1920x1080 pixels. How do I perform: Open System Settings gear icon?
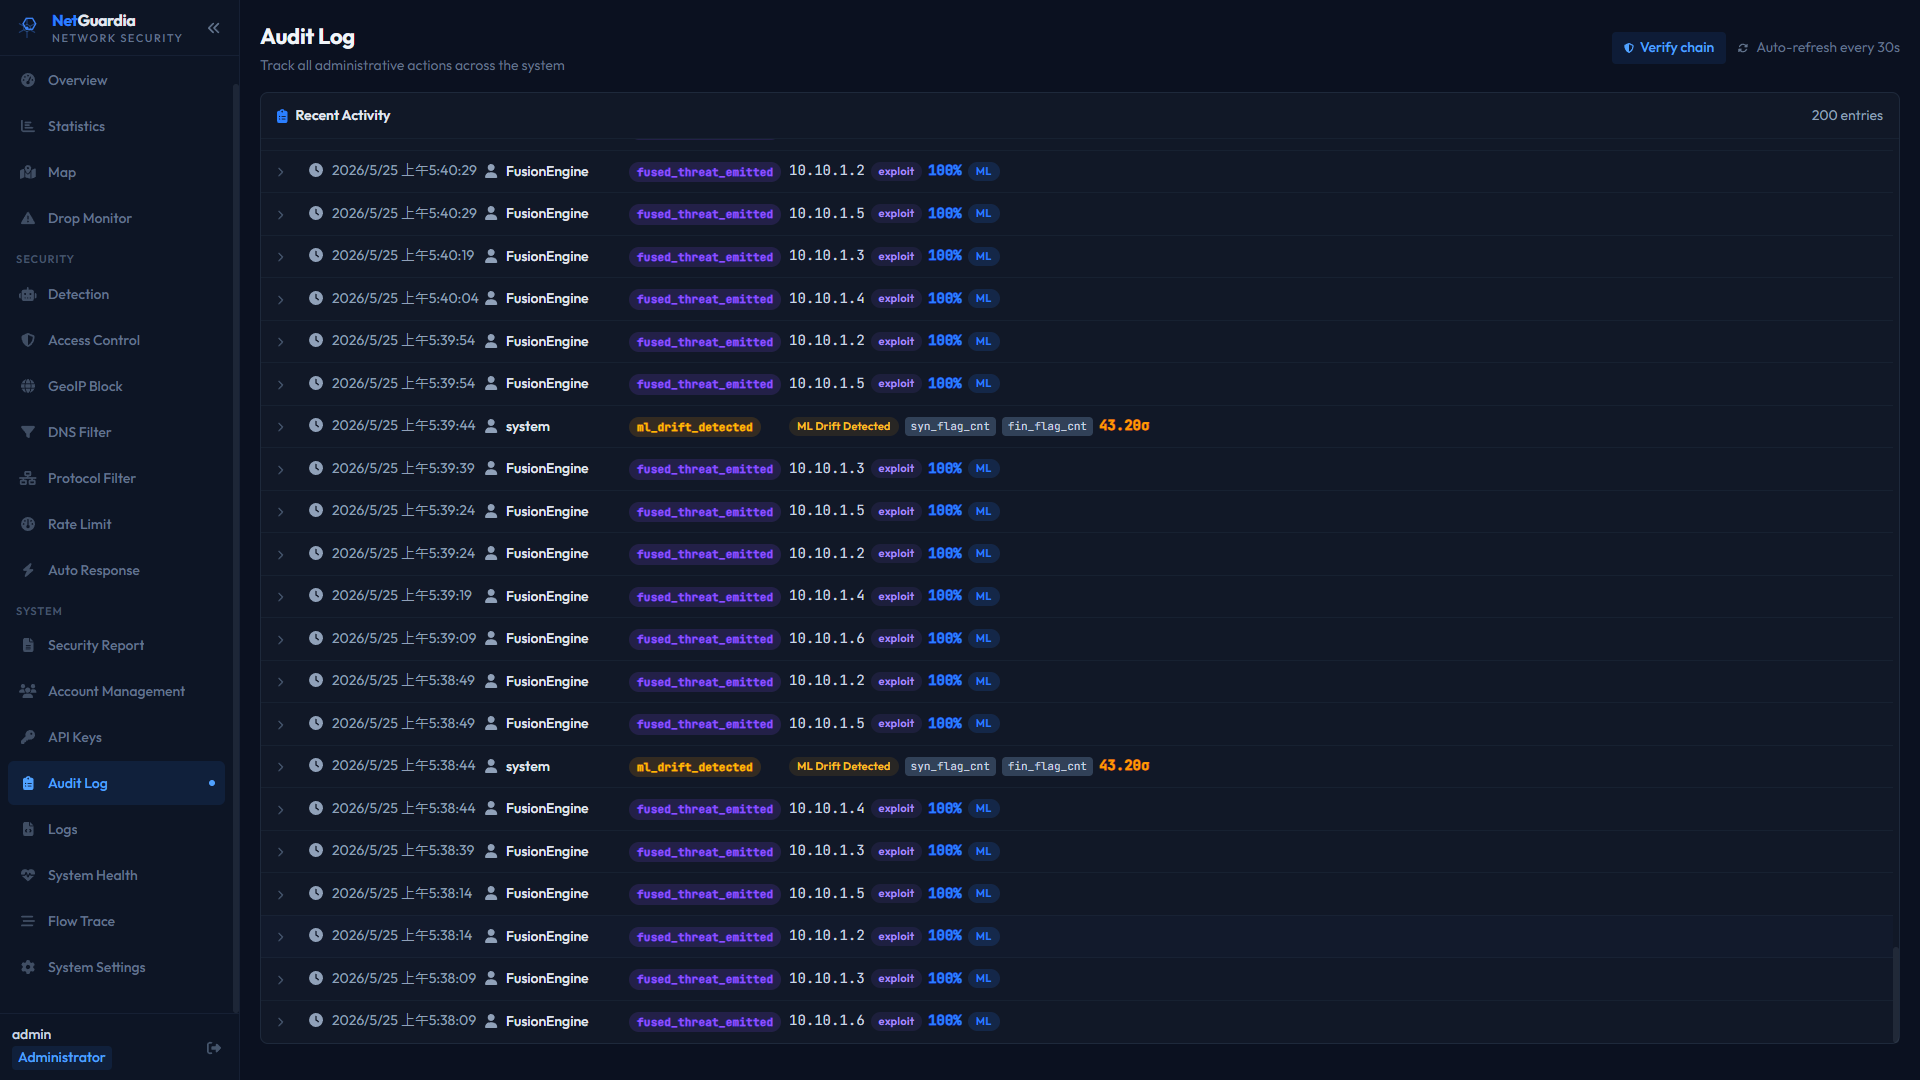[28, 967]
